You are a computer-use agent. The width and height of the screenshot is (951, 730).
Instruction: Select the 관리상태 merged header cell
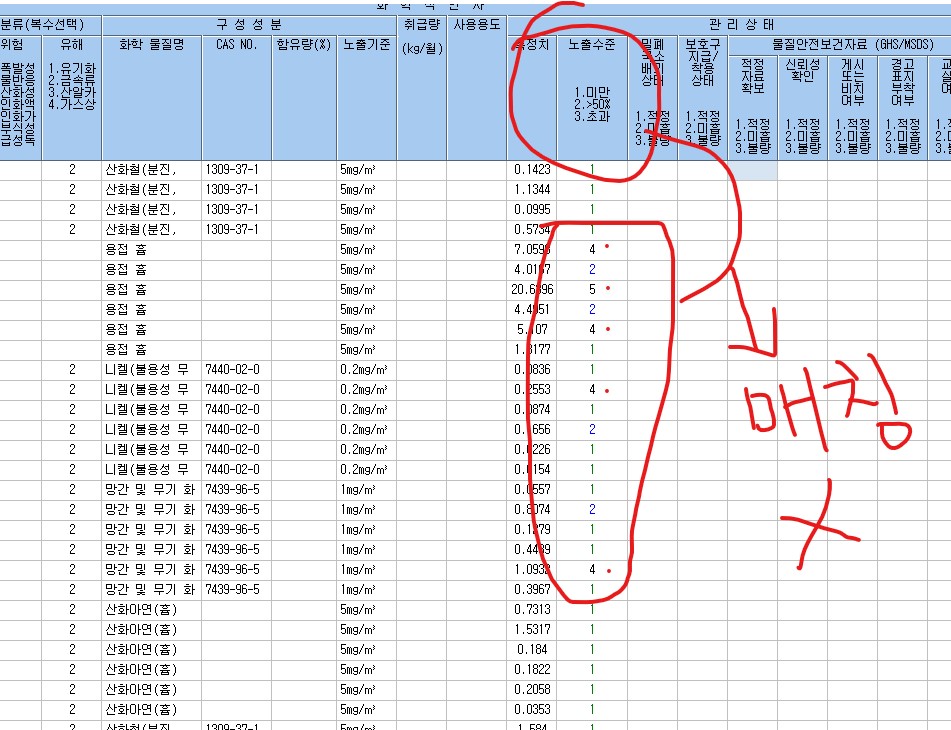click(x=741, y=25)
